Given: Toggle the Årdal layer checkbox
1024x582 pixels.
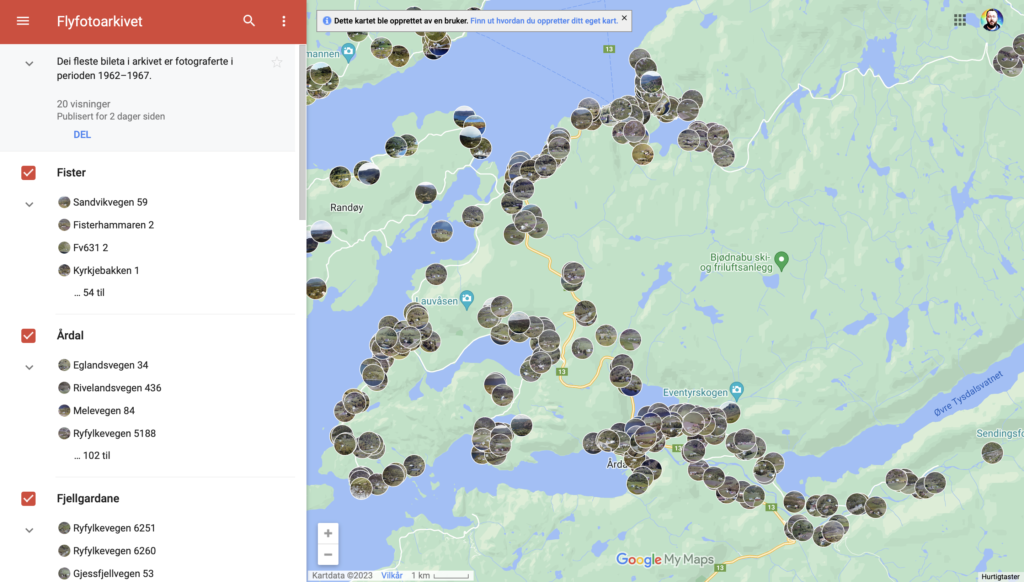Looking at the screenshot, I should tap(28, 336).
